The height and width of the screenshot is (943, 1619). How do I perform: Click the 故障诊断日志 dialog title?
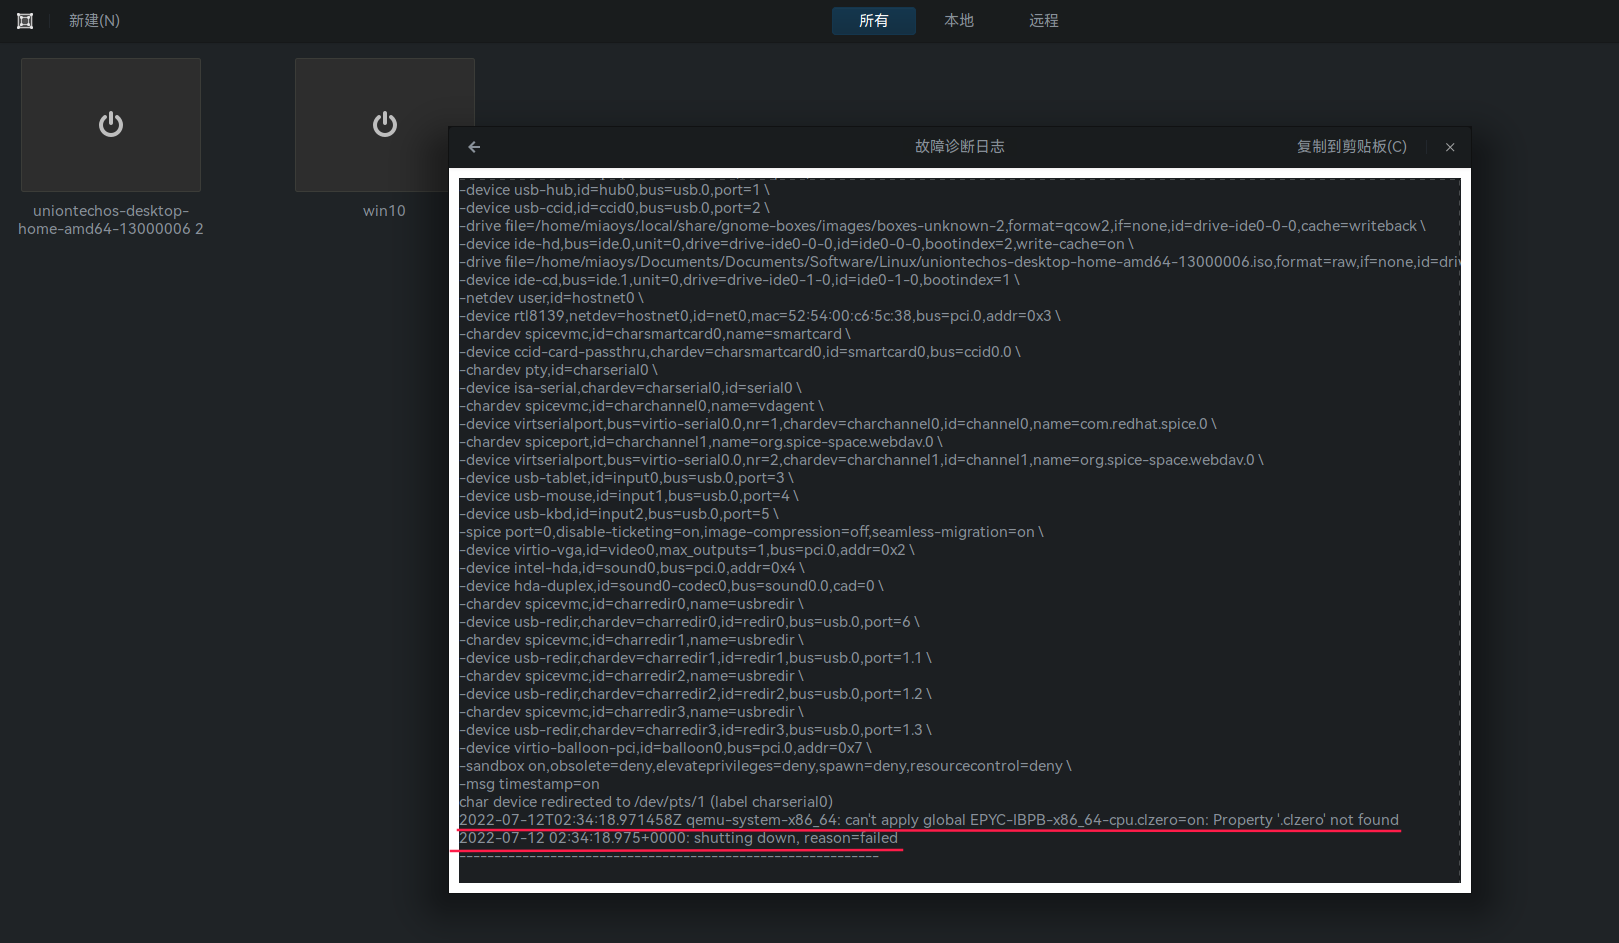coord(959,147)
